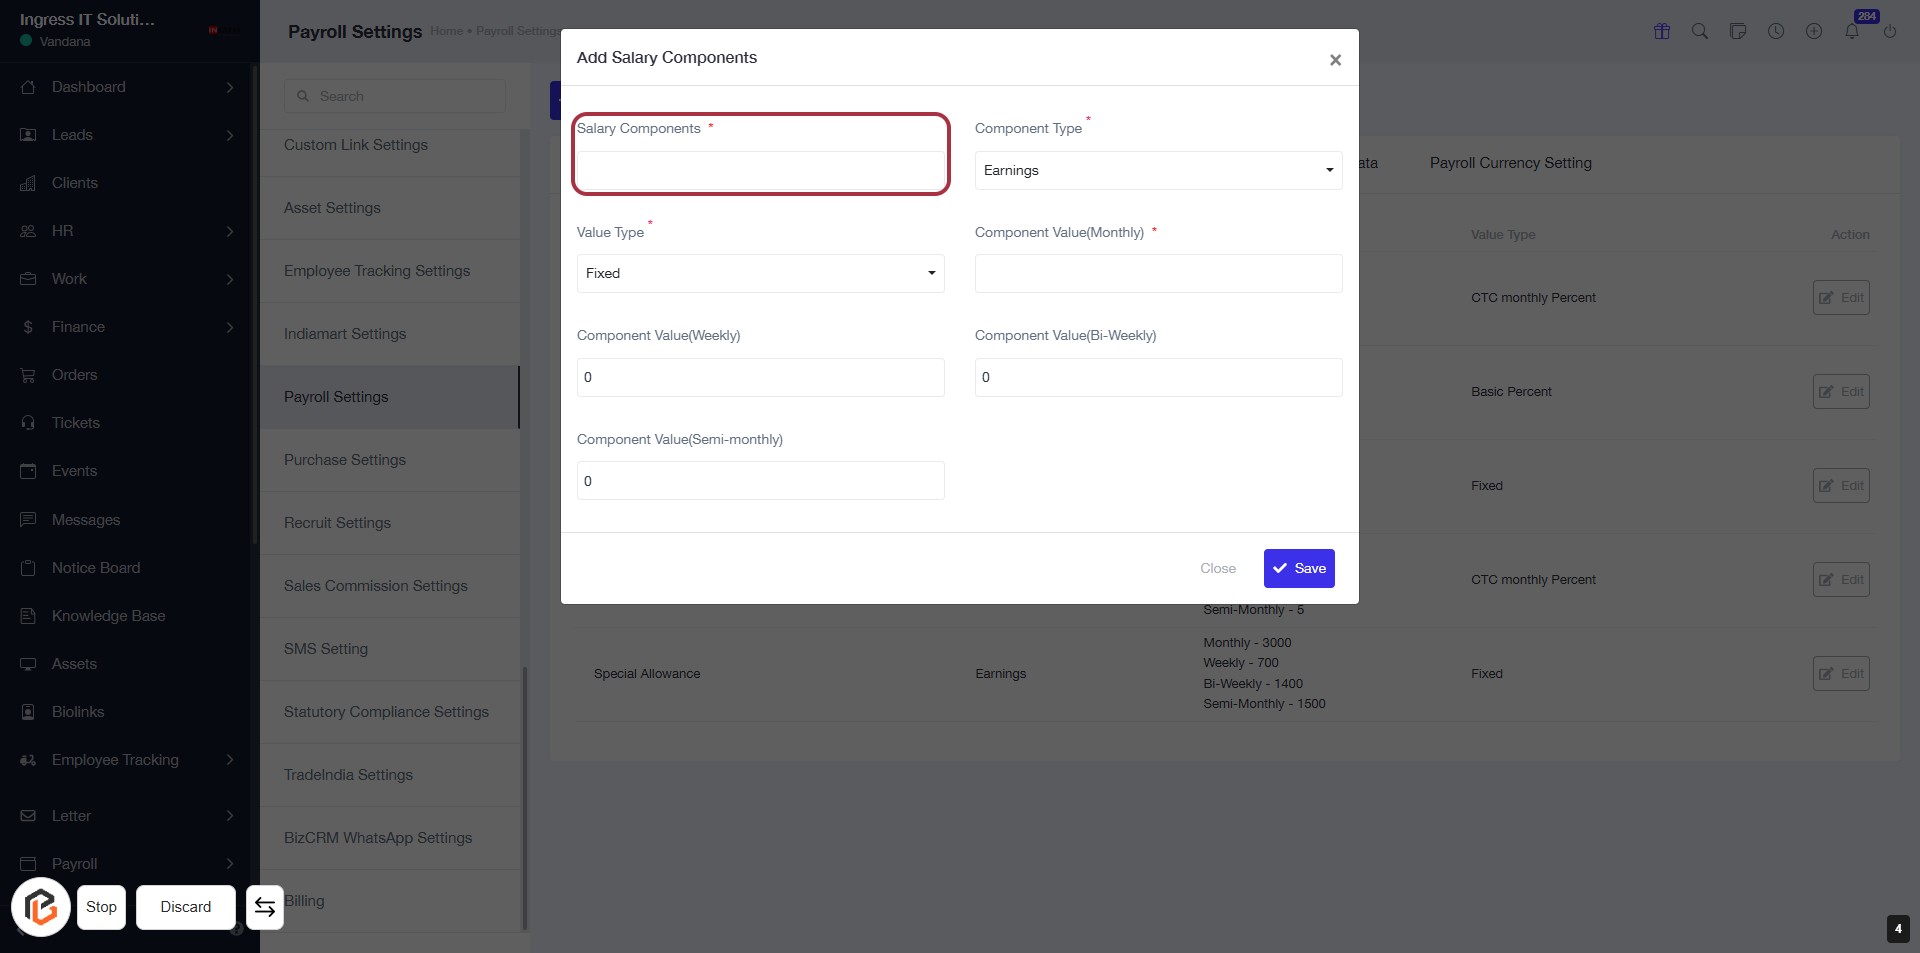Open the sticky notes icon

point(1738,31)
